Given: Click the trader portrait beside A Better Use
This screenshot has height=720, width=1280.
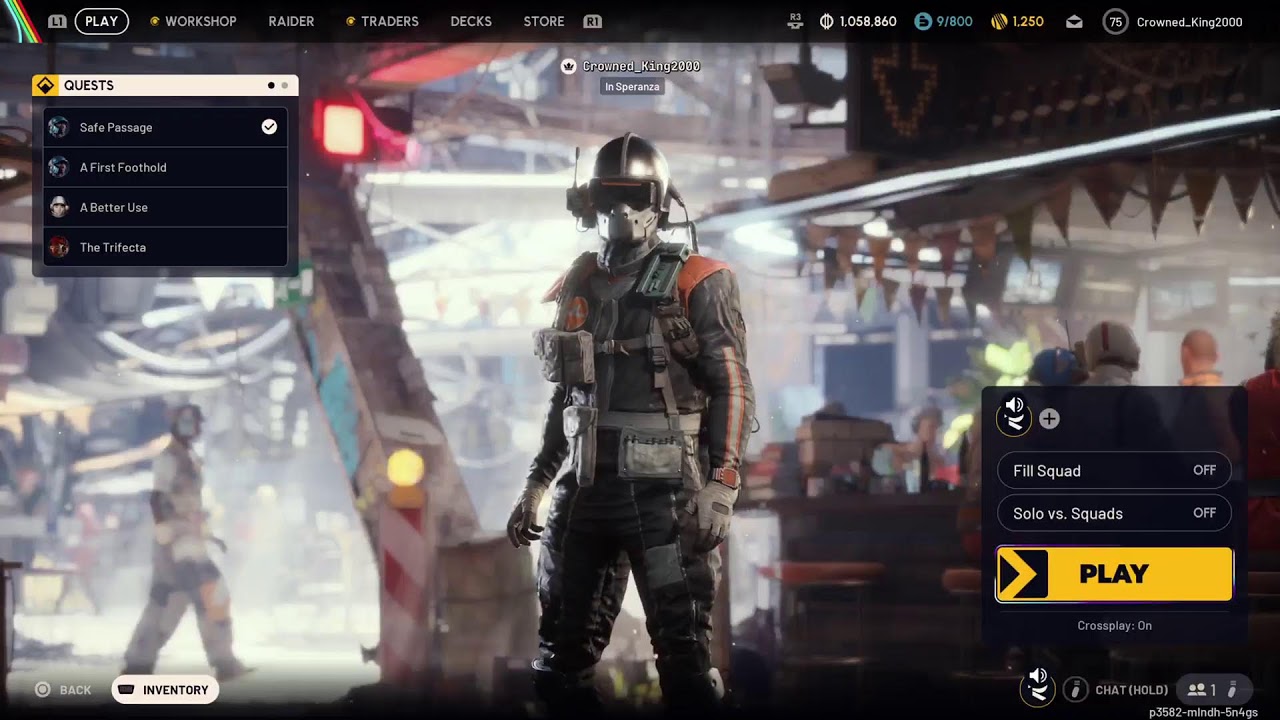Looking at the screenshot, I should [59, 207].
